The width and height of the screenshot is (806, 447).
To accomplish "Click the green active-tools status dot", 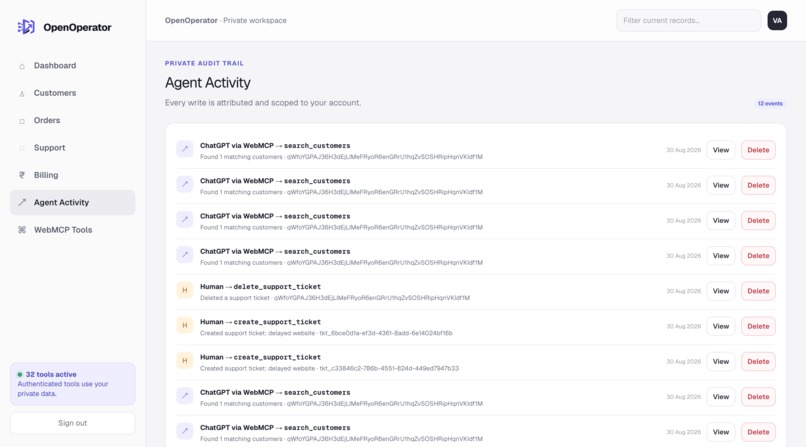I will point(20,375).
